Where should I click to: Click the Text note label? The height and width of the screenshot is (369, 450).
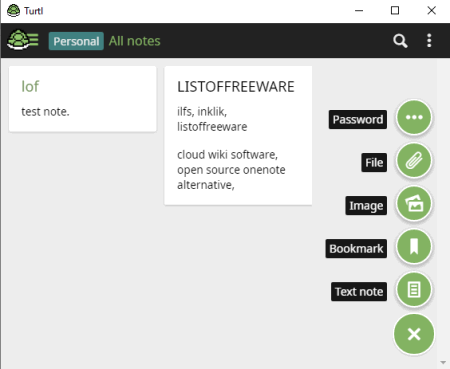tap(359, 292)
